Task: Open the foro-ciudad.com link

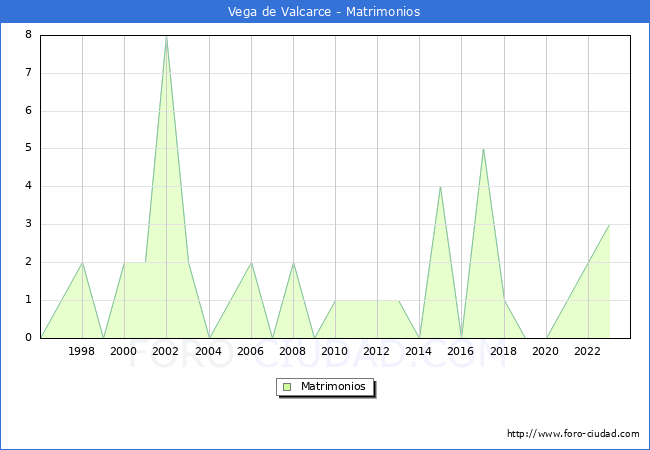Action: click(x=573, y=434)
